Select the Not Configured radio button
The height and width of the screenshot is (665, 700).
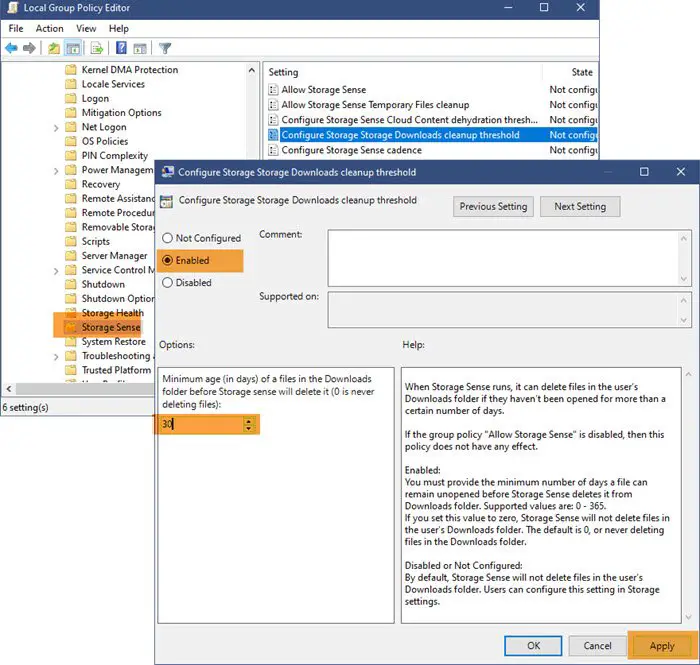167,238
